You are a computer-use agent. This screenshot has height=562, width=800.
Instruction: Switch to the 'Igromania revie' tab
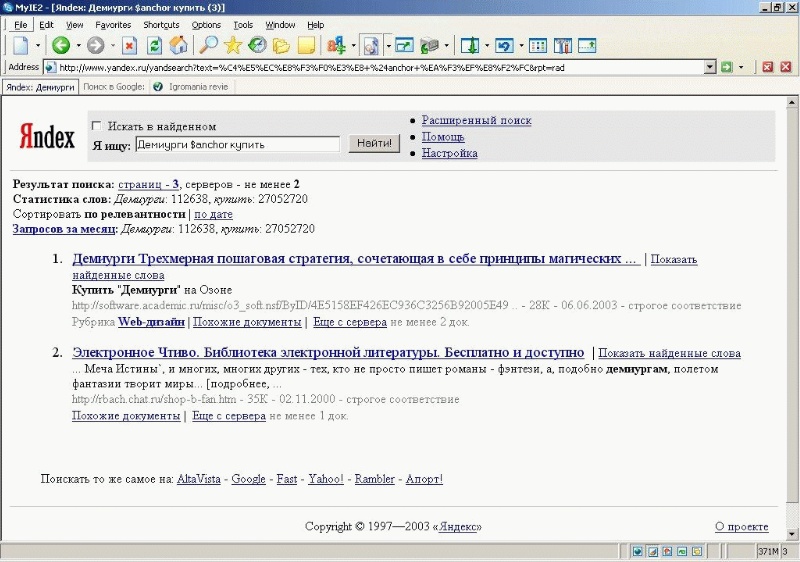pos(192,87)
